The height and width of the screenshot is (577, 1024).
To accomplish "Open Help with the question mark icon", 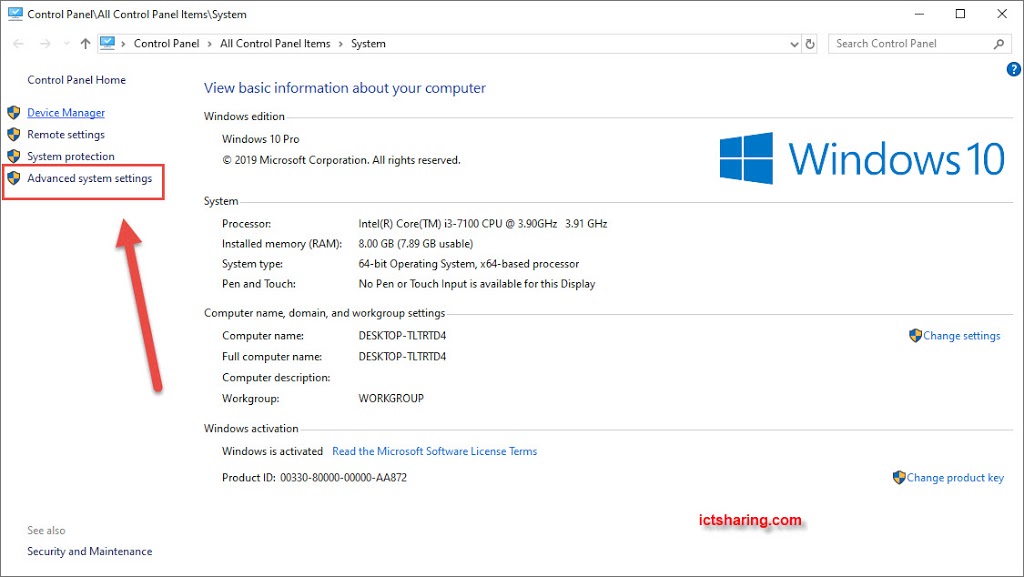I will point(1014,69).
